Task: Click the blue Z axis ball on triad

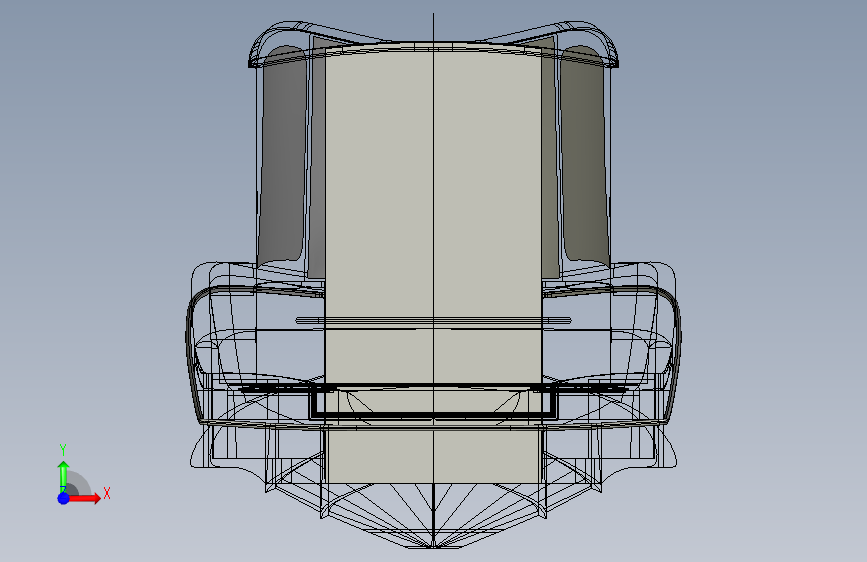Action: pyautogui.click(x=63, y=498)
